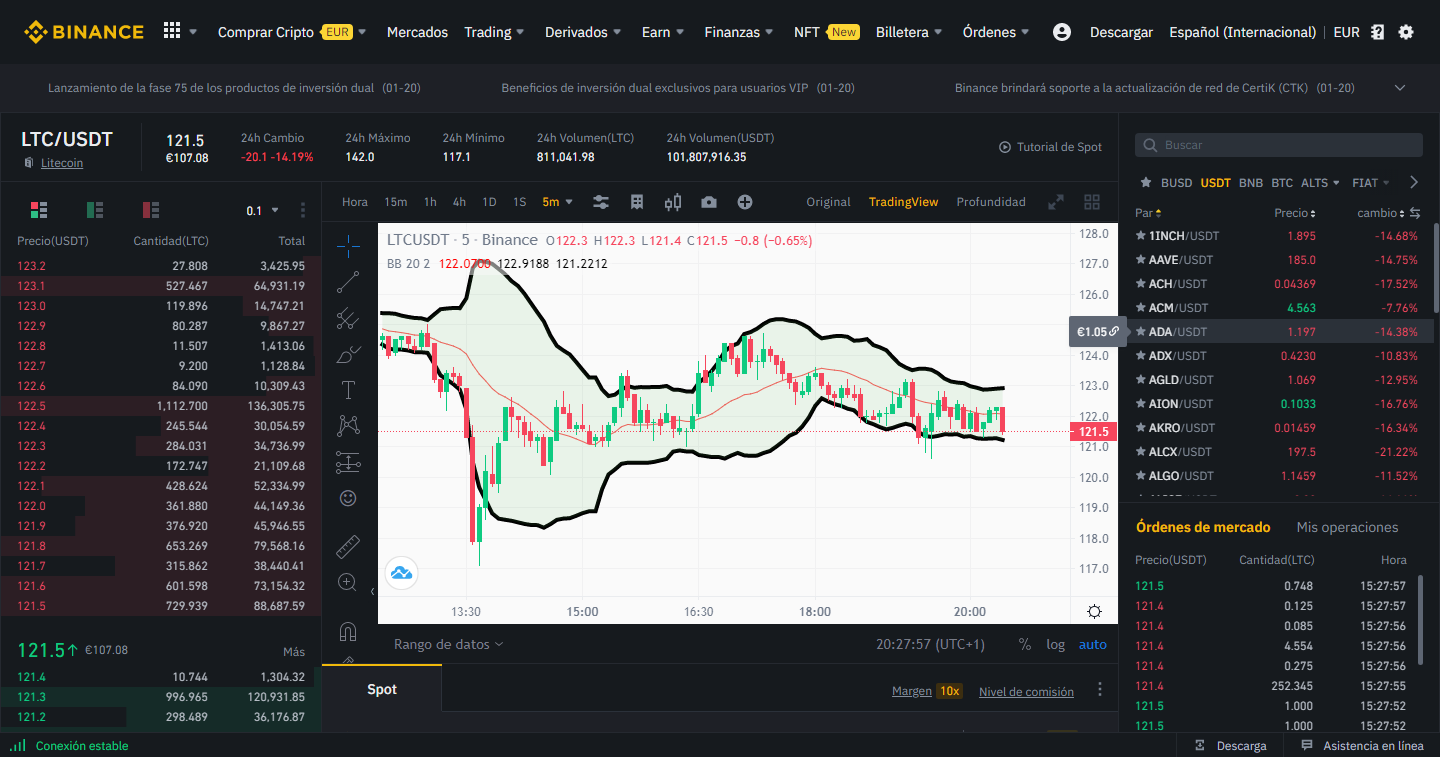Select the crosshair cursor tool
Image resolution: width=1440 pixels, height=757 pixels.
[348, 245]
